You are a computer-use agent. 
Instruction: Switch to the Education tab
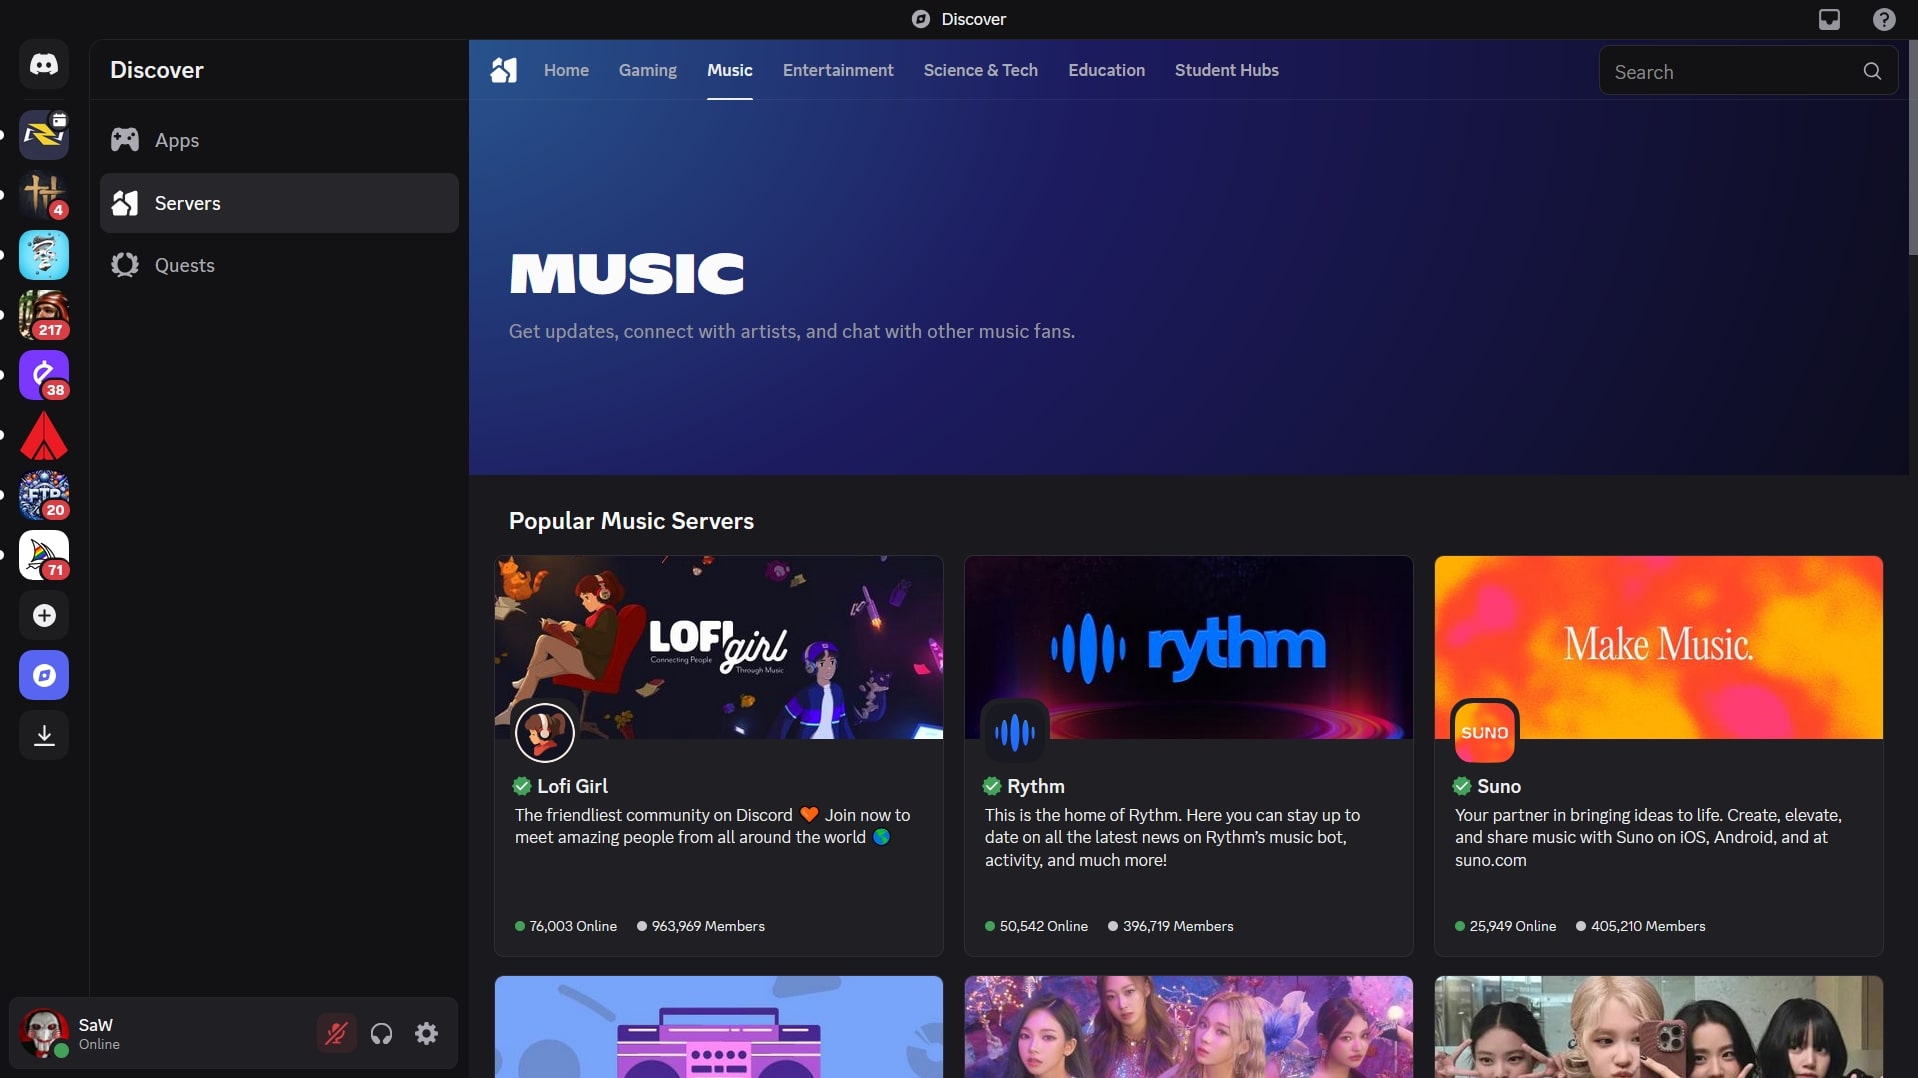tap(1106, 70)
